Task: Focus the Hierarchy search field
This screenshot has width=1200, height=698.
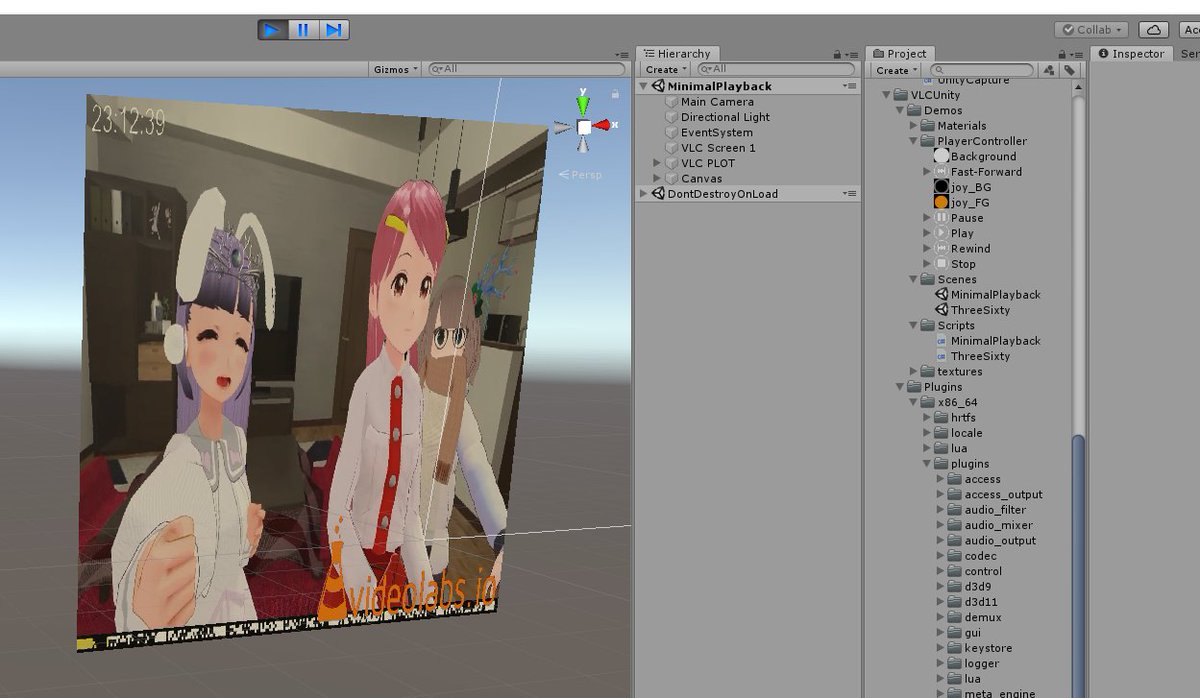Action: pos(777,69)
